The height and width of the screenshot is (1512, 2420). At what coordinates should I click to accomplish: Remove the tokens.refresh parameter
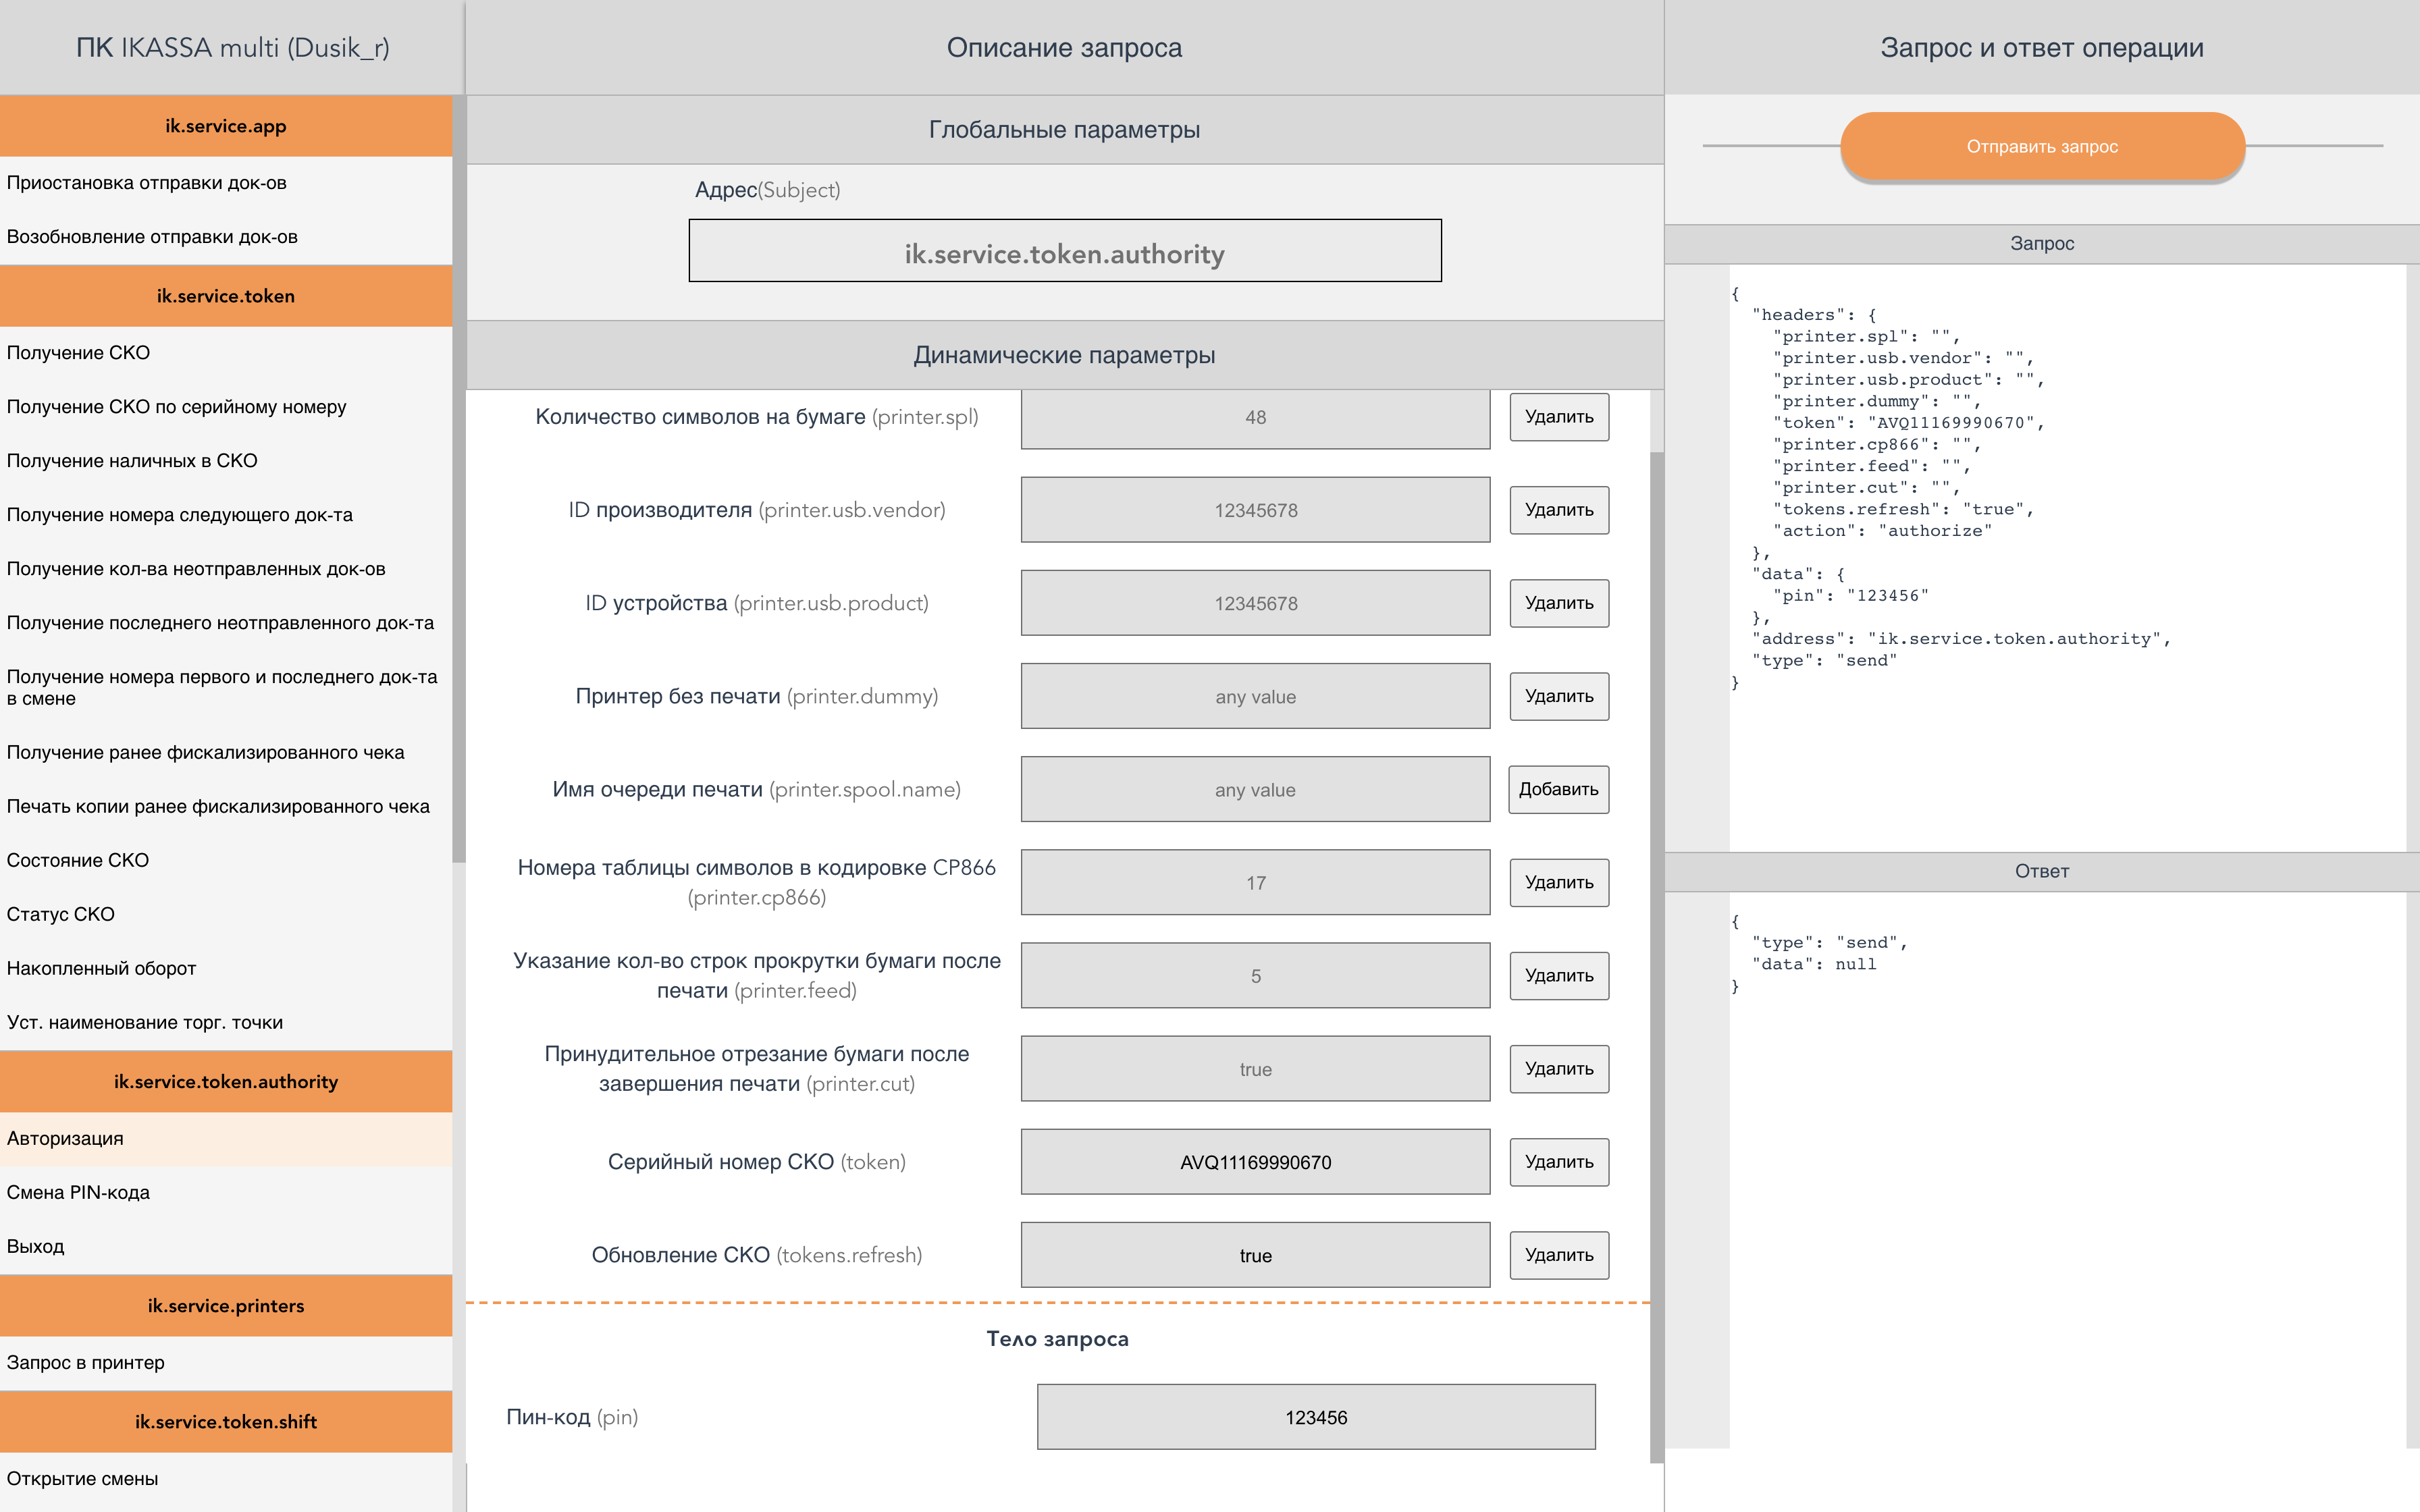click(x=1558, y=1255)
